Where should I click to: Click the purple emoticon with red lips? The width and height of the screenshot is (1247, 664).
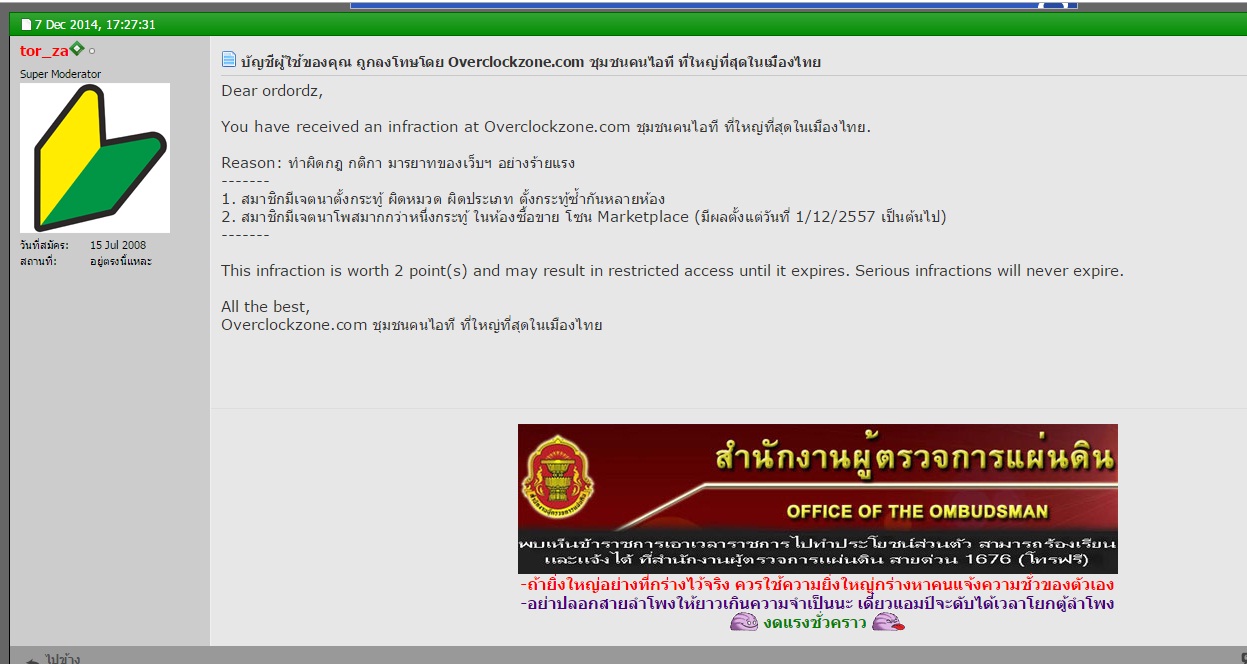click(x=888, y=623)
